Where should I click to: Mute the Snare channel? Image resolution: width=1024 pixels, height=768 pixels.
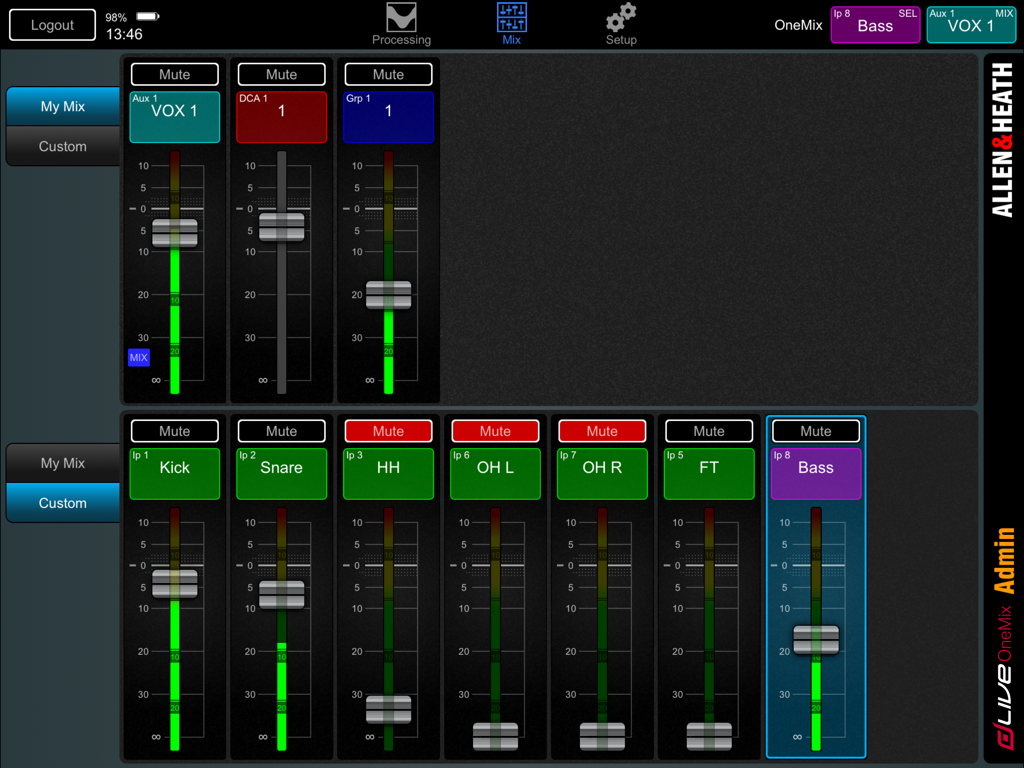click(281, 430)
